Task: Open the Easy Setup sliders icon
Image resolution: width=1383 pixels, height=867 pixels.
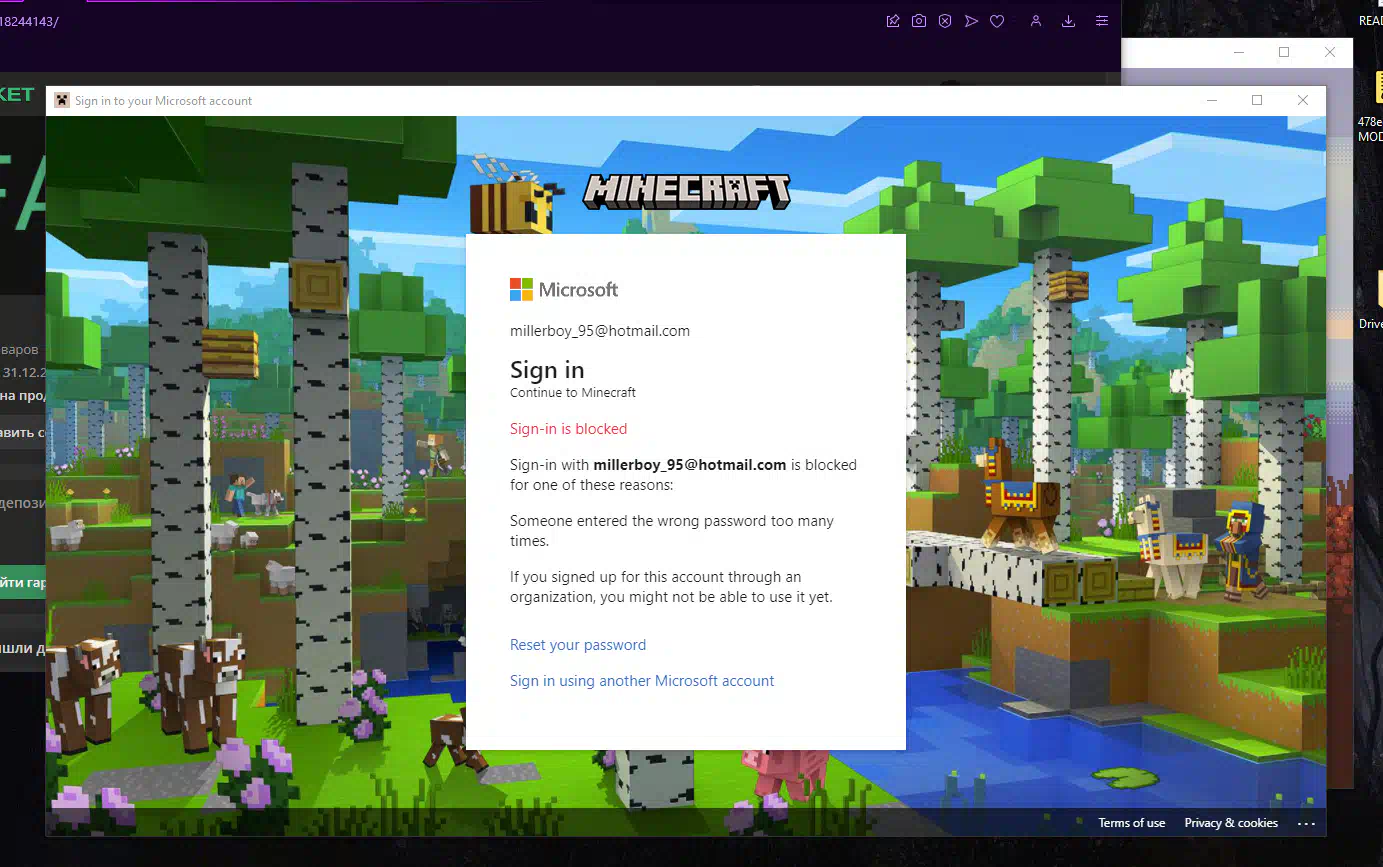Action: (x=1101, y=21)
